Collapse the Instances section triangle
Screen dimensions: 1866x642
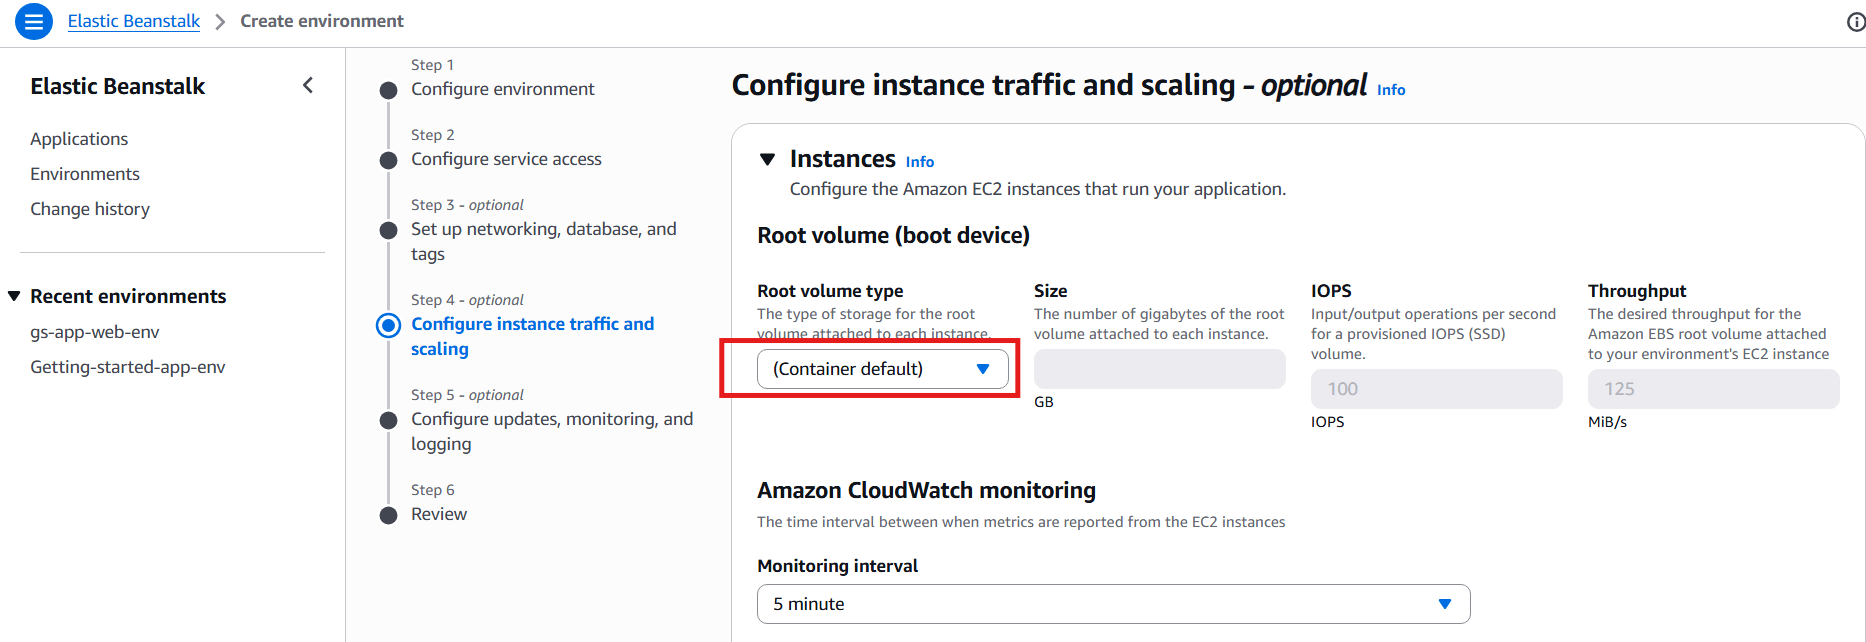[768, 159]
